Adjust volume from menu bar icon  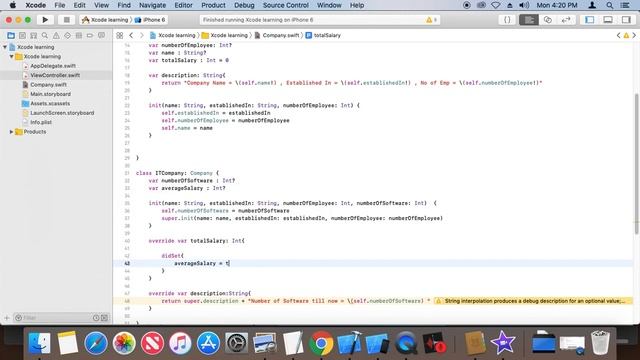pos(524,5)
